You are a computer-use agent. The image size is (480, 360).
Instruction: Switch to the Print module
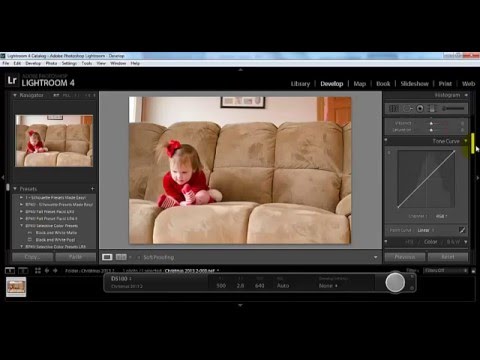click(445, 84)
